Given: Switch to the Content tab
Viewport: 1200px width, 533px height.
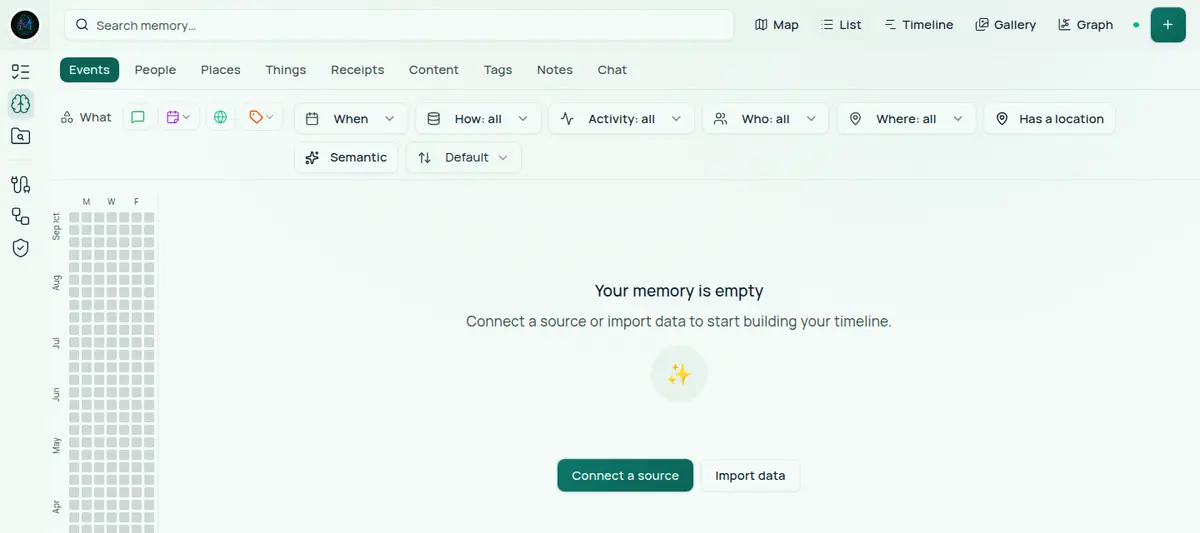Looking at the screenshot, I should tap(434, 69).
